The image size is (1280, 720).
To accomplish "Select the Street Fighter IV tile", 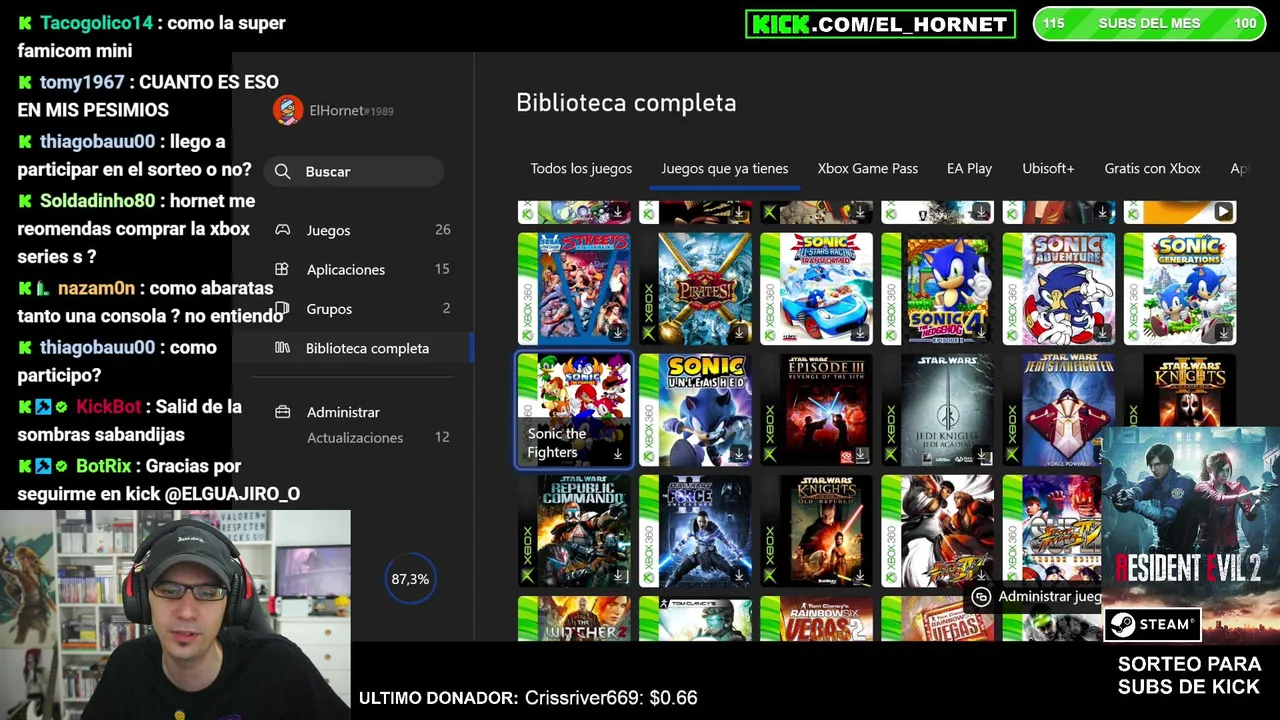I will [x=937, y=531].
